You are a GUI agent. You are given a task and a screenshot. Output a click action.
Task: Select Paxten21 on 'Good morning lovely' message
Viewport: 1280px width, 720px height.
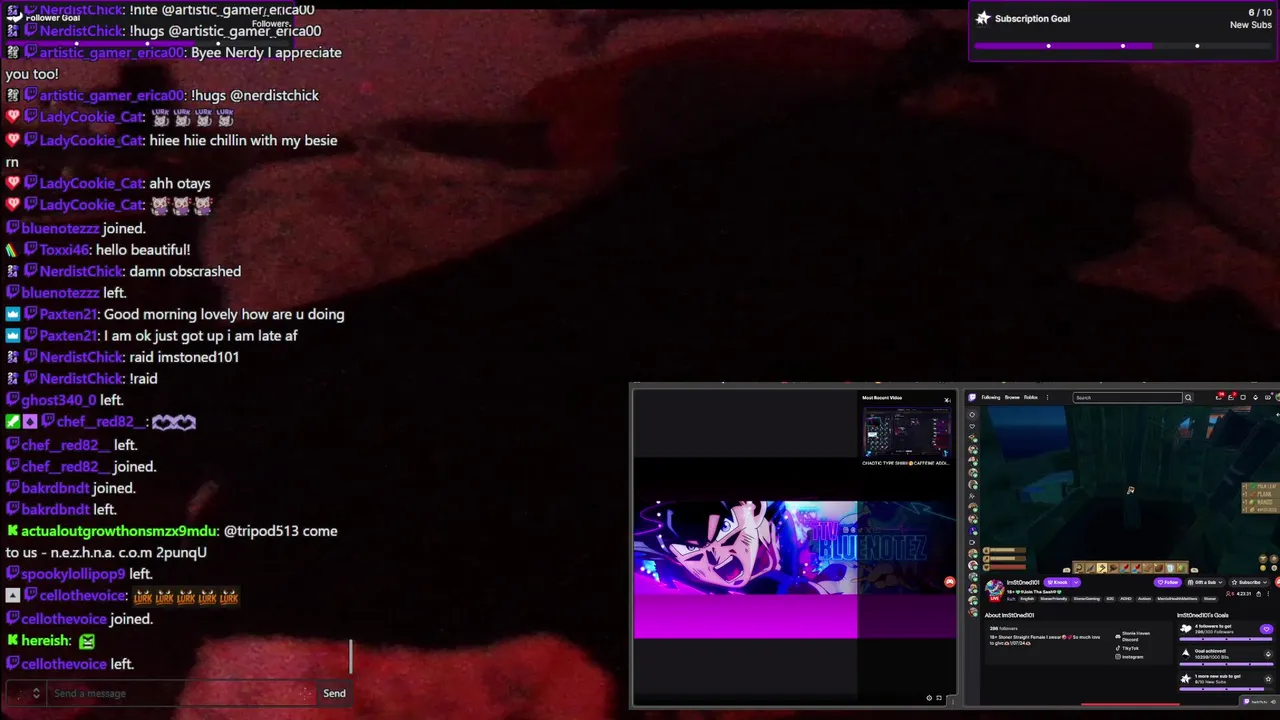[69, 314]
